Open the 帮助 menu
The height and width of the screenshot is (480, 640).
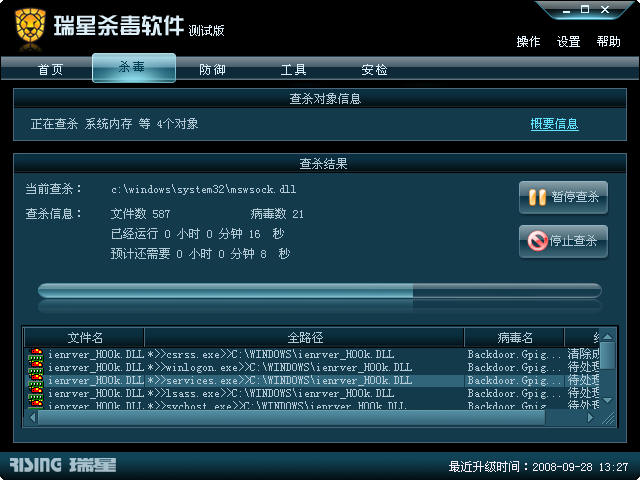point(608,41)
